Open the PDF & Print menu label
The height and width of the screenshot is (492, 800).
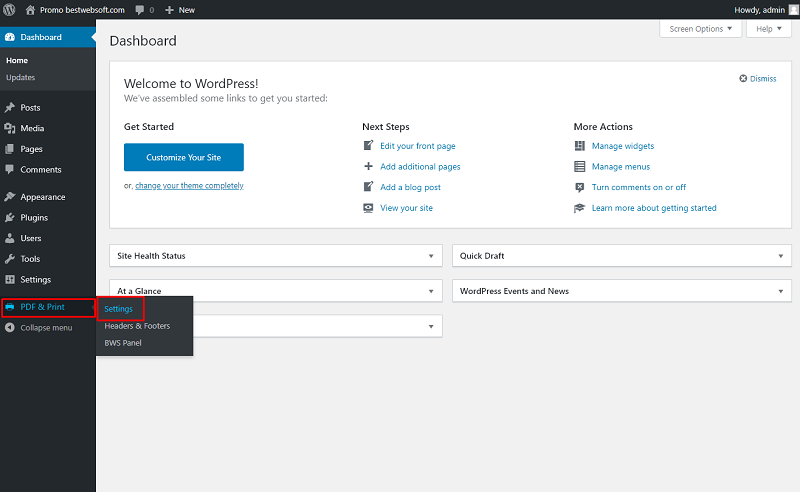(x=42, y=307)
